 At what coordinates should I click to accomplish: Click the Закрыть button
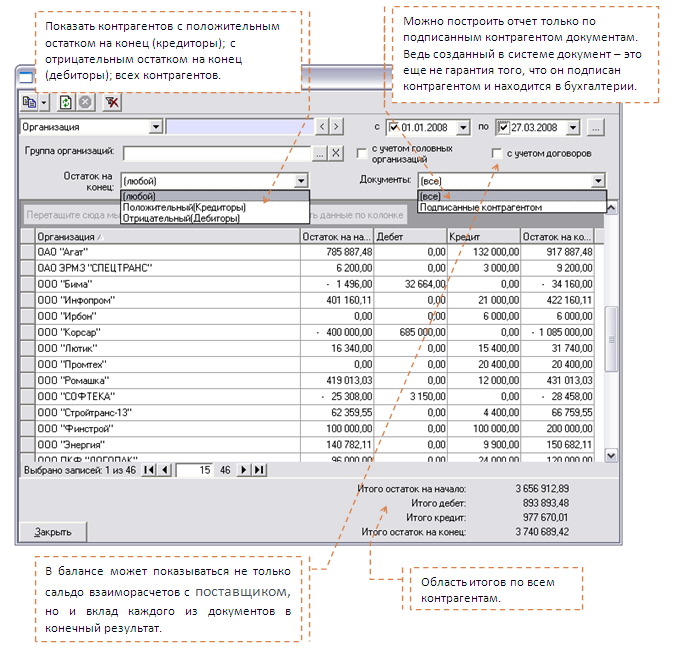click(x=53, y=532)
